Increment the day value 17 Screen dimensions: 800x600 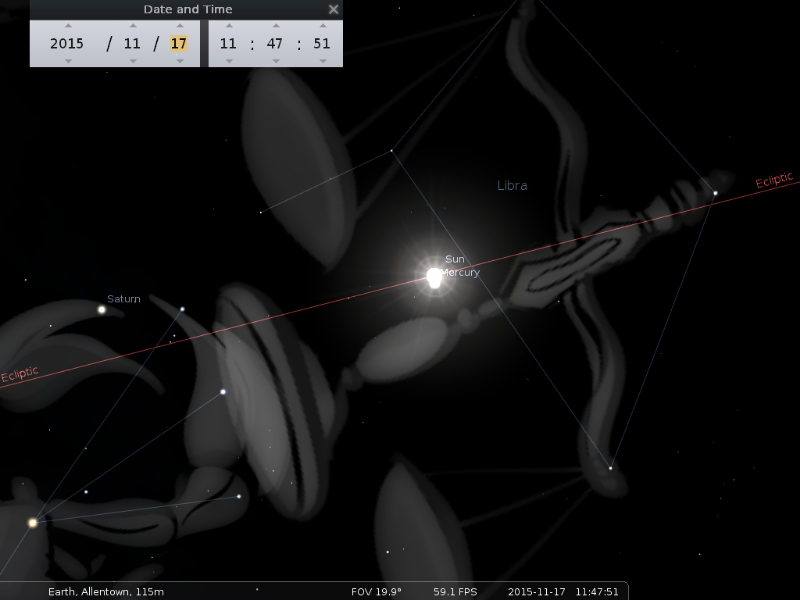pyautogui.click(x=179, y=26)
